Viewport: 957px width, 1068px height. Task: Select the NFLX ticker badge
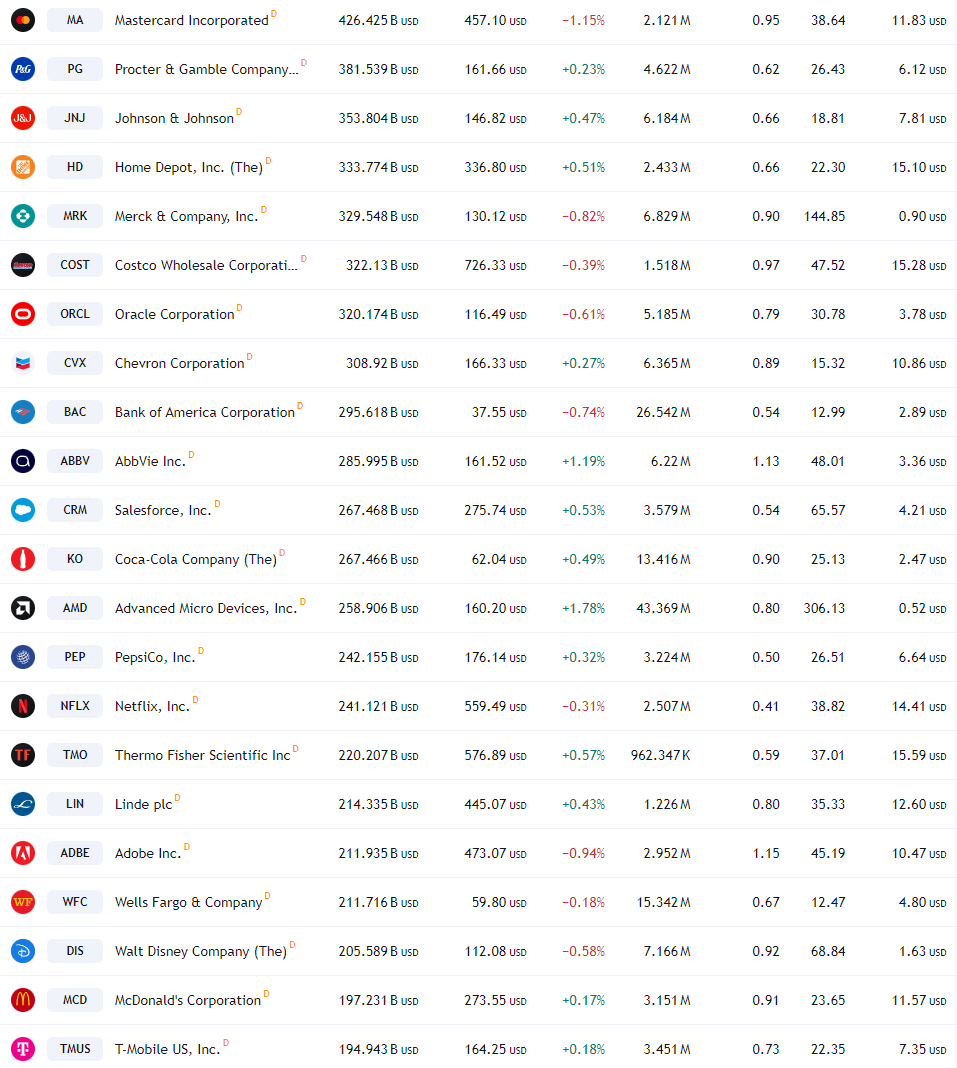coord(75,706)
